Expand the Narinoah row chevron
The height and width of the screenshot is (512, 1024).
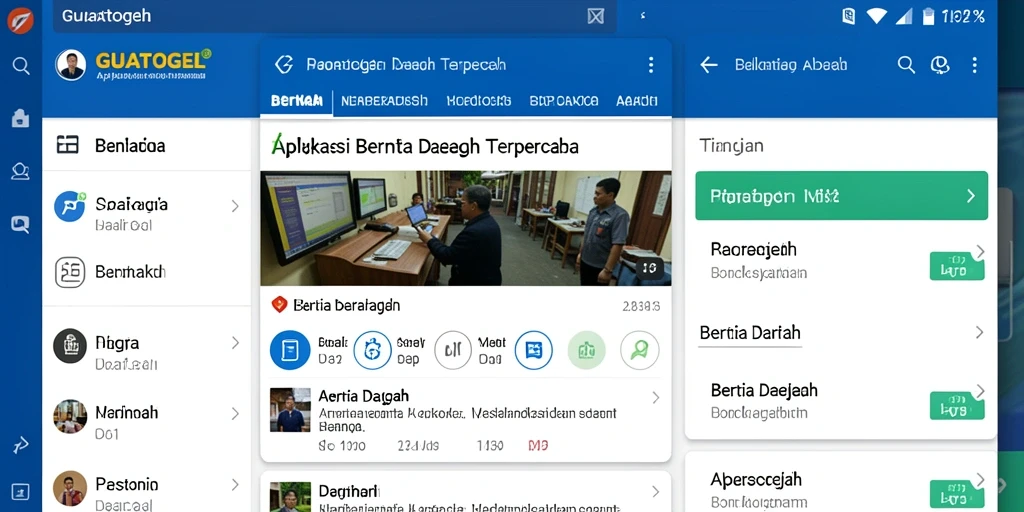tap(235, 413)
